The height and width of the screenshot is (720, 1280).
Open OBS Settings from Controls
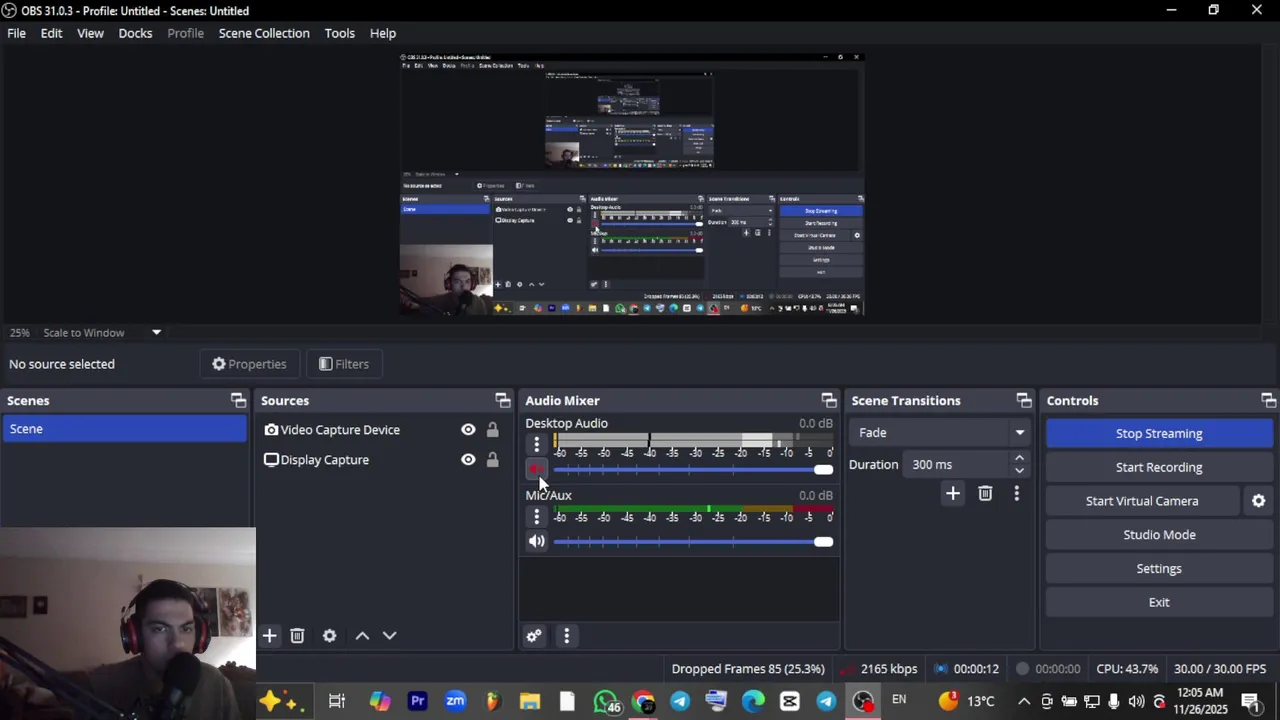pyautogui.click(x=1159, y=569)
